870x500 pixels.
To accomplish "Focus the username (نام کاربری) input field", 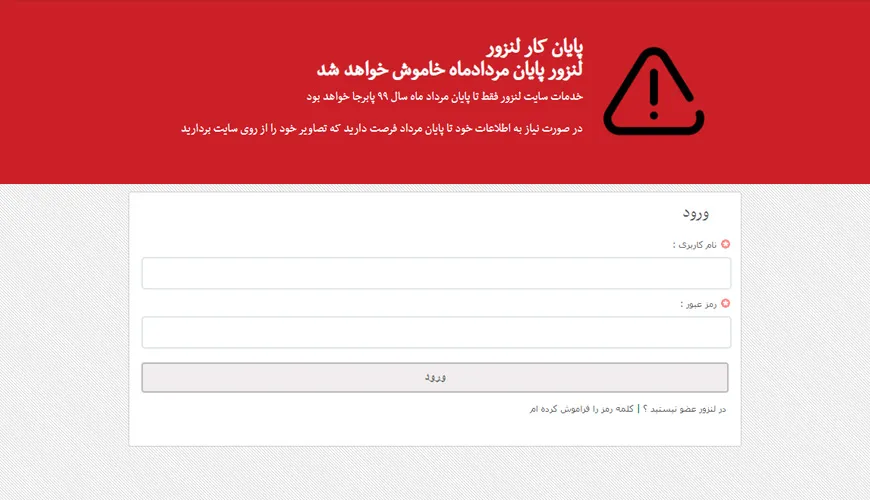I will [436, 273].
